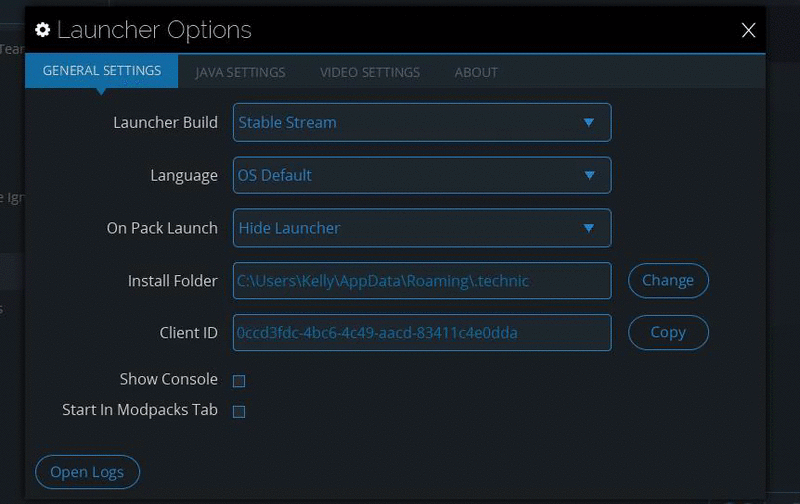The width and height of the screenshot is (800, 504).
Task: Click the Install Folder label
Action: pos(172,281)
